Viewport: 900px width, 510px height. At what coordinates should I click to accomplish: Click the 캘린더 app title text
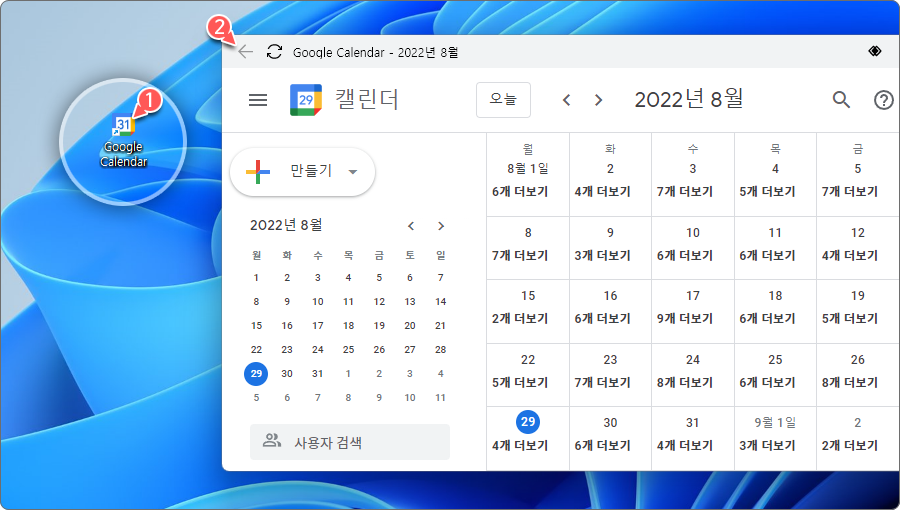[x=367, y=99]
